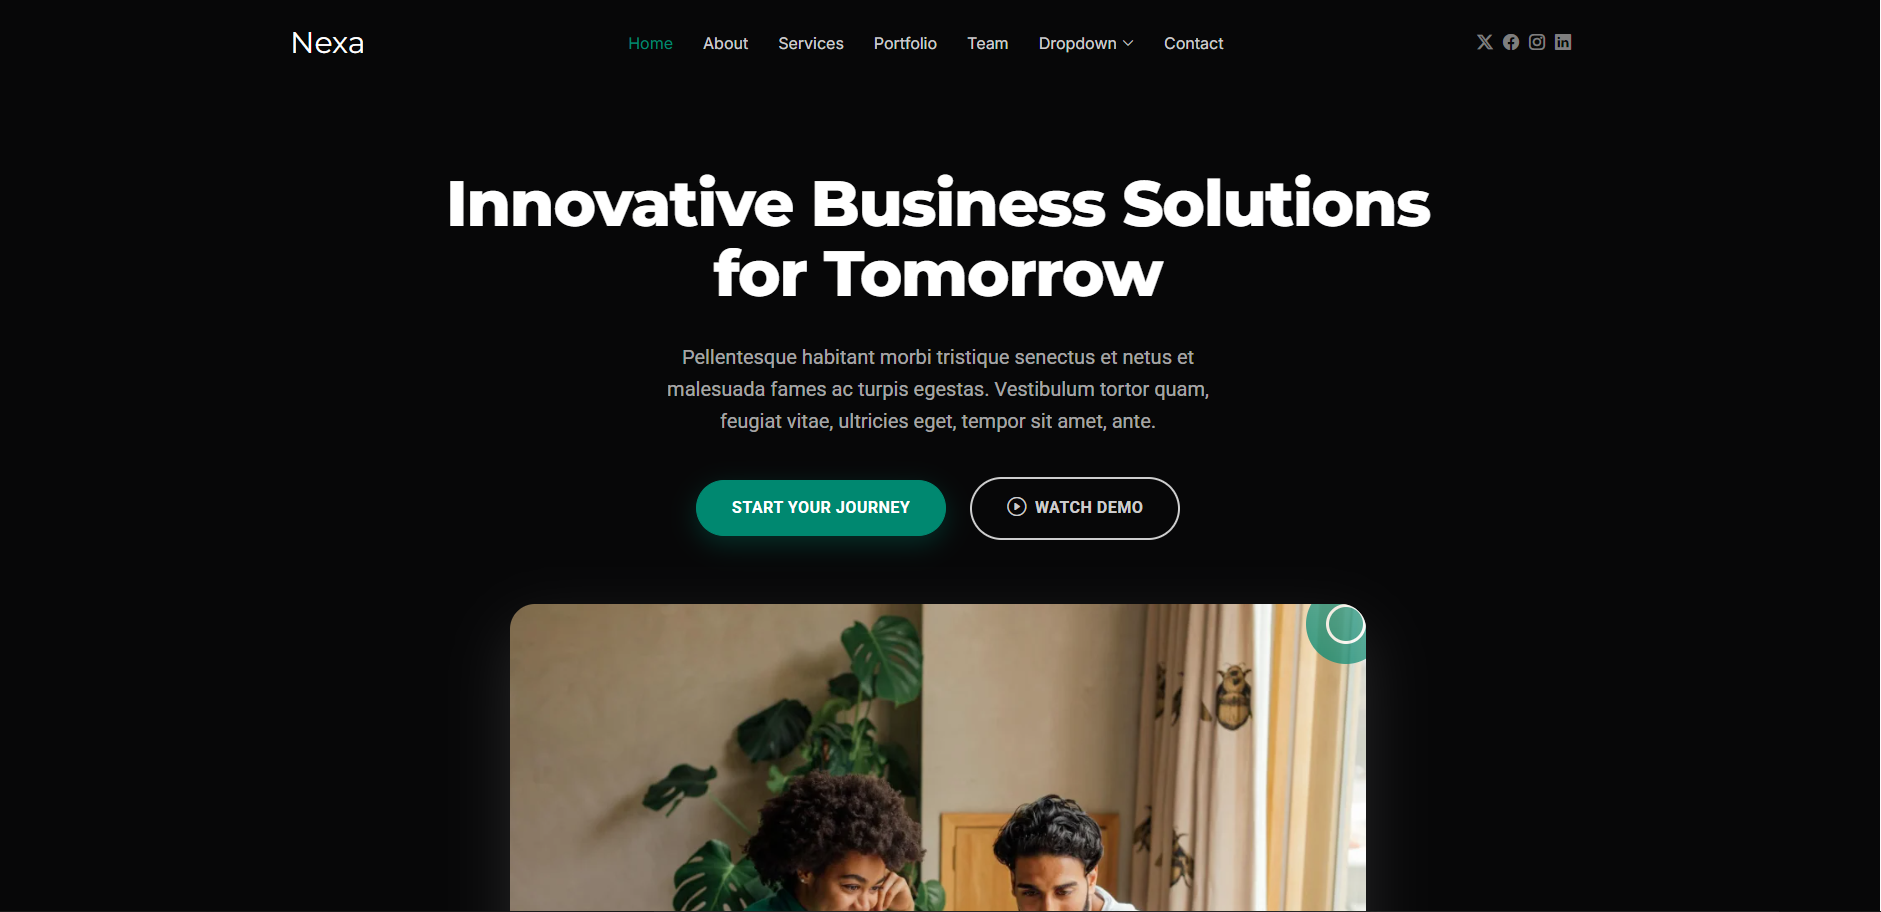Expand the Dropdown chevron arrow
Screen dimensions: 1881x912
coord(1128,43)
